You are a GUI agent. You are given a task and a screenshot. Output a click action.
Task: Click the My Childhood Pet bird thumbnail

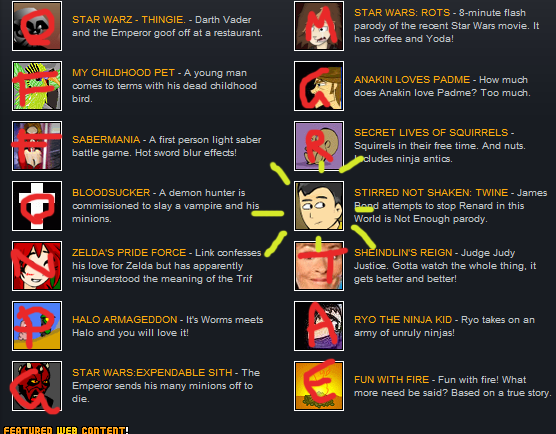(x=37, y=86)
